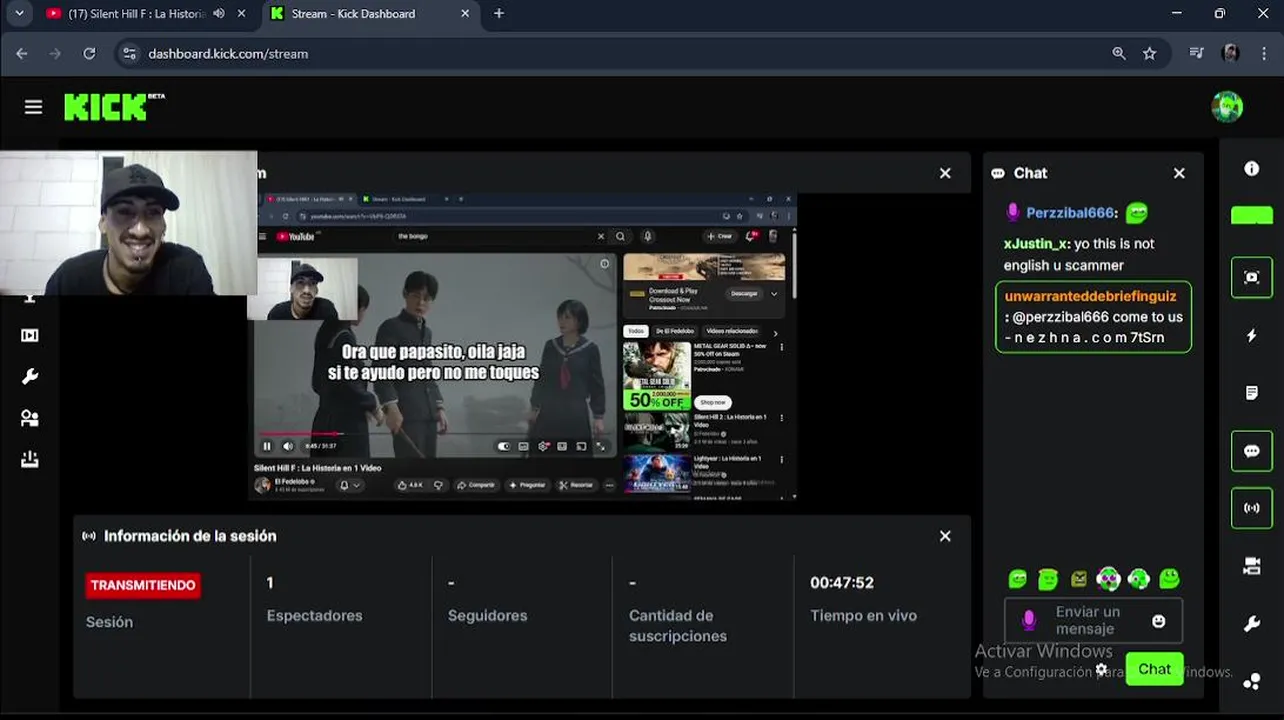1284x720 pixels.
Task: Click the Seguidores label
Action: pyautogui.click(x=487, y=616)
